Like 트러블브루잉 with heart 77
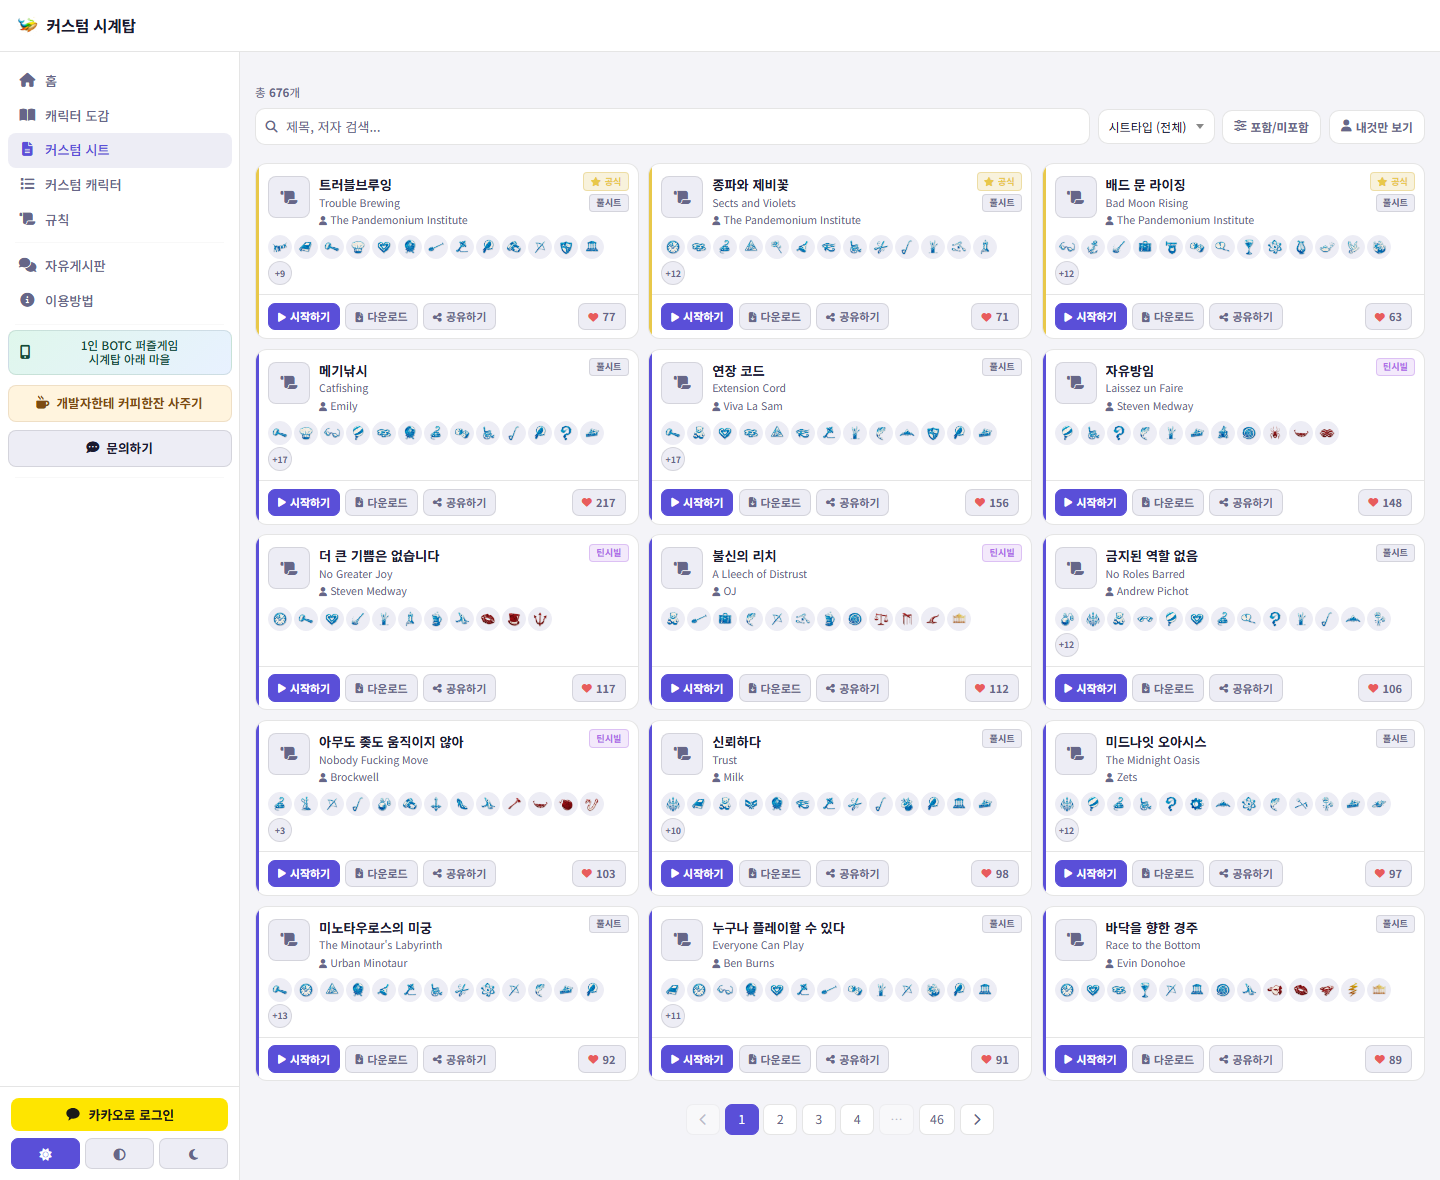The height and width of the screenshot is (1180, 1440). (602, 317)
